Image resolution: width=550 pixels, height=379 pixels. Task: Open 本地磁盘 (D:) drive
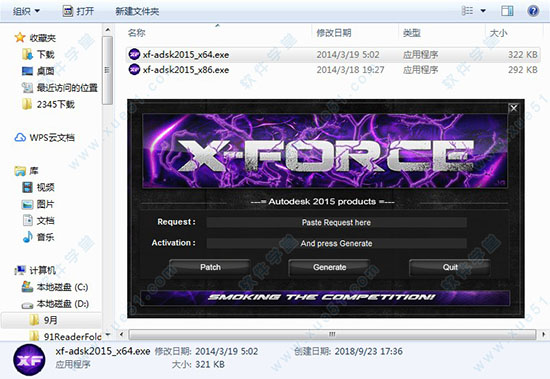click(x=55, y=304)
